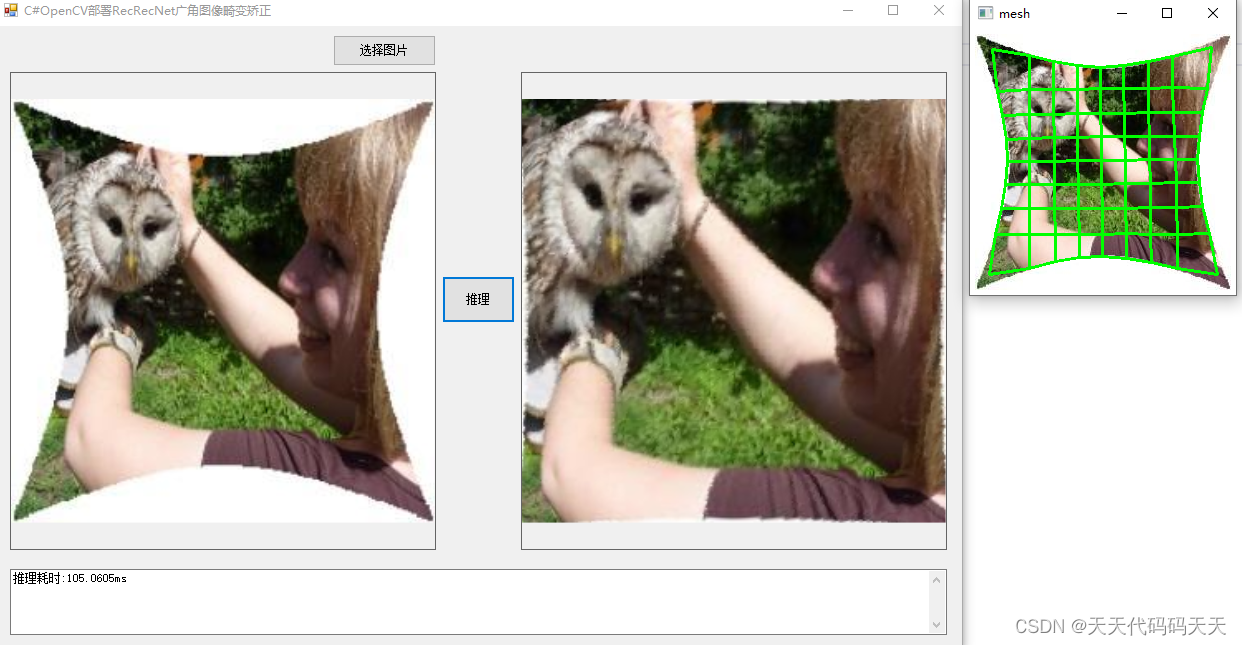Minimize the RecRecNet main window

pos(848,10)
